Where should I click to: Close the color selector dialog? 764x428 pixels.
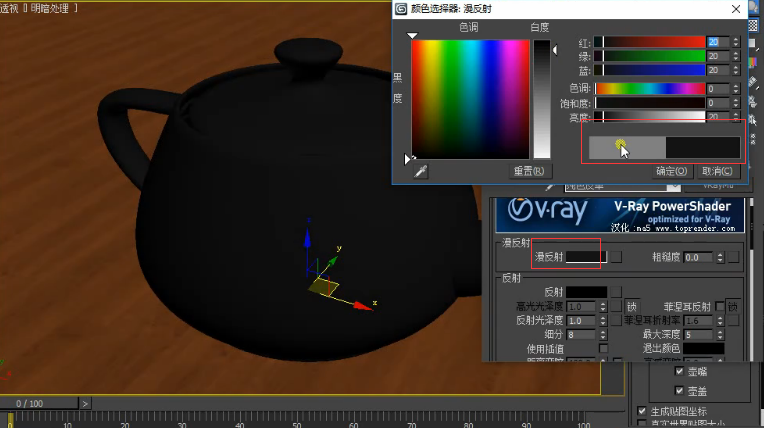click(736, 9)
